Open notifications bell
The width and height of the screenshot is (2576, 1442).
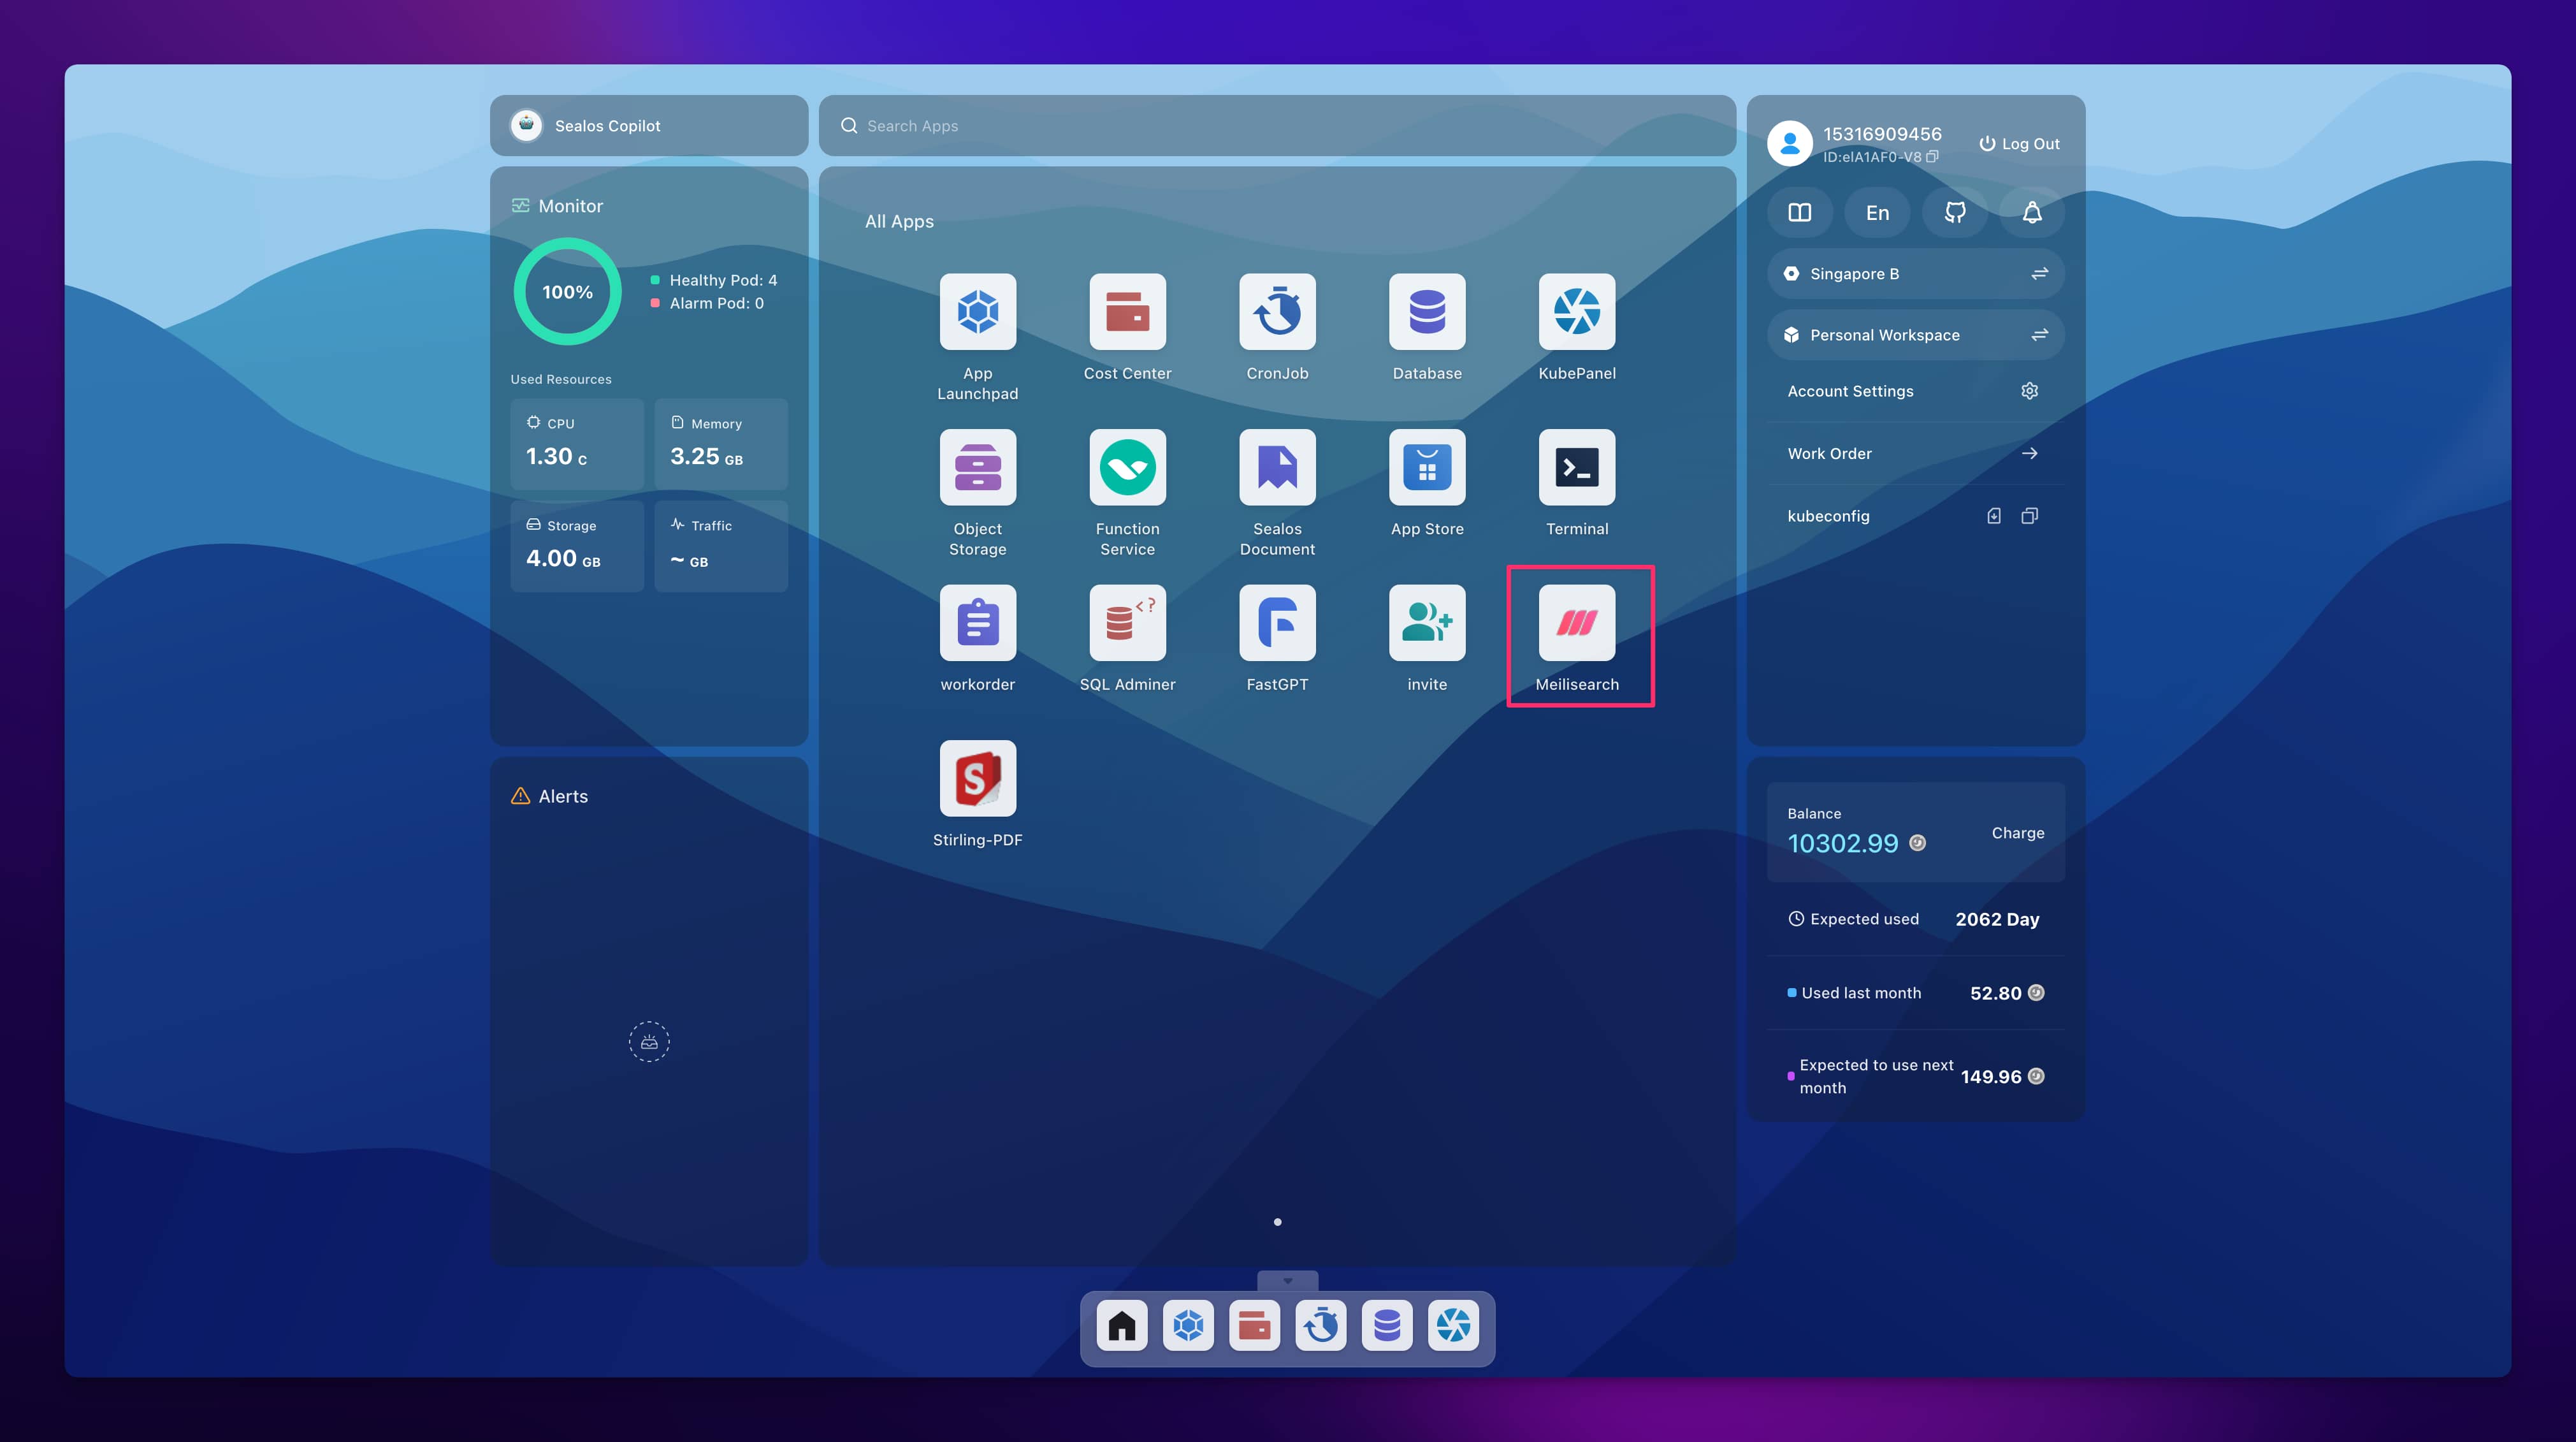(x=2032, y=213)
